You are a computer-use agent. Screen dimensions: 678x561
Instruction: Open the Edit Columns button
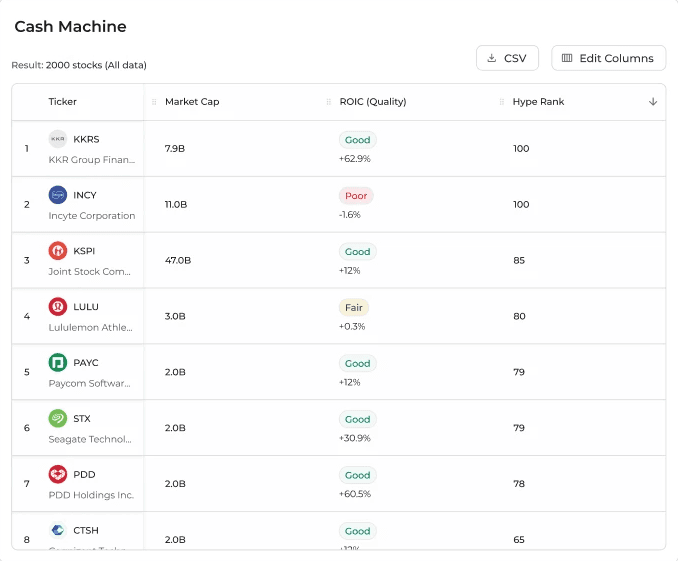tap(608, 58)
